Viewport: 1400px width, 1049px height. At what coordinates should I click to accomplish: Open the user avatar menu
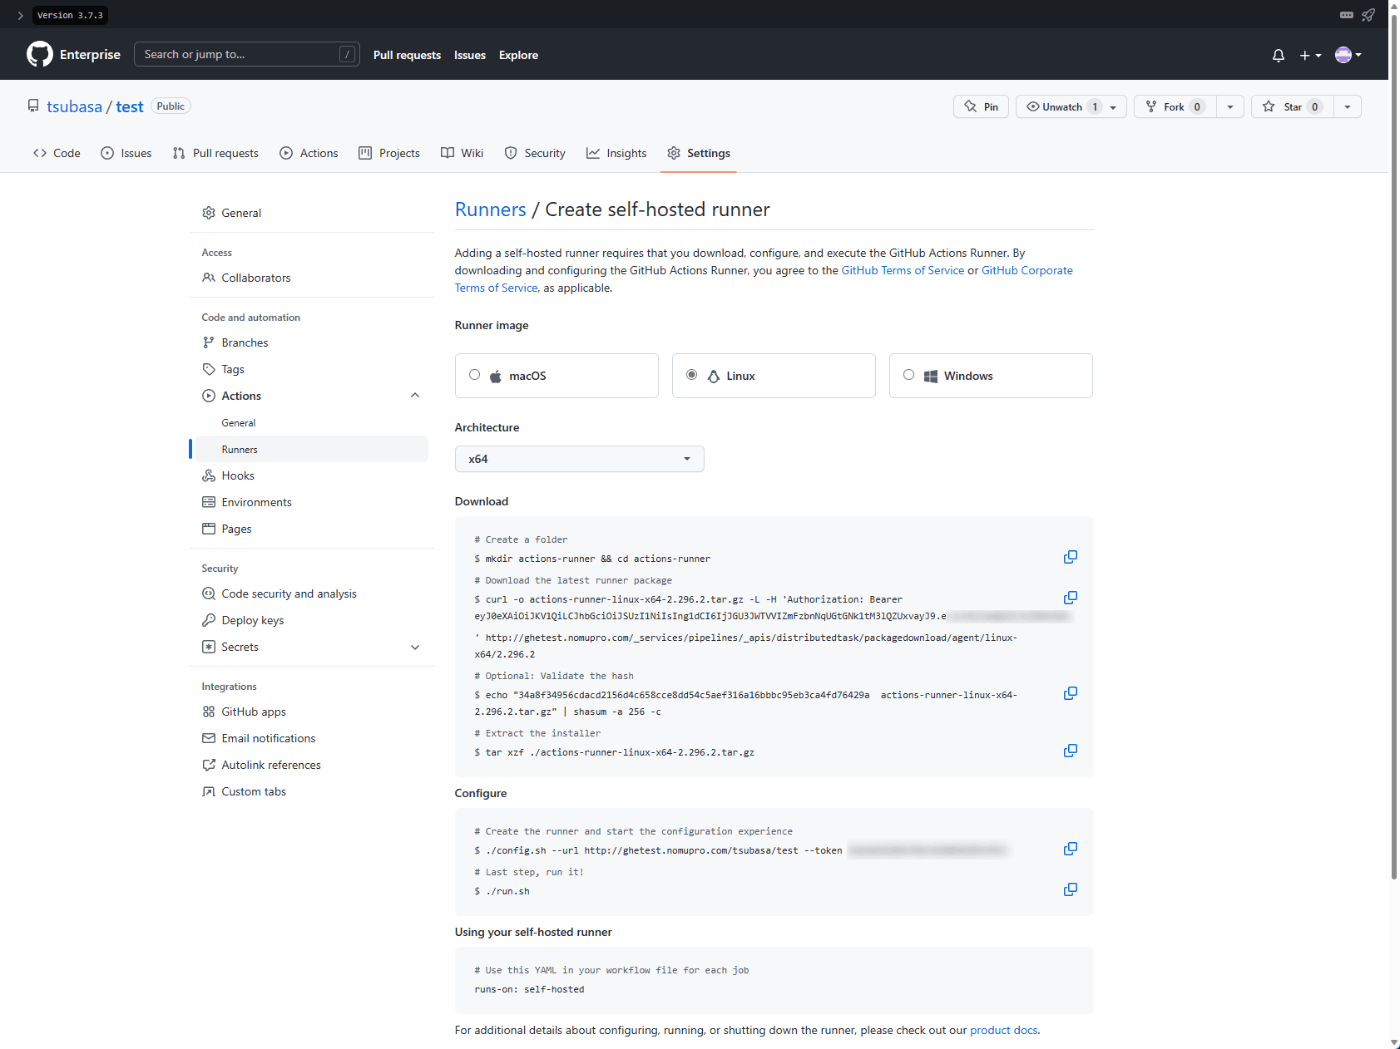pos(1348,55)
